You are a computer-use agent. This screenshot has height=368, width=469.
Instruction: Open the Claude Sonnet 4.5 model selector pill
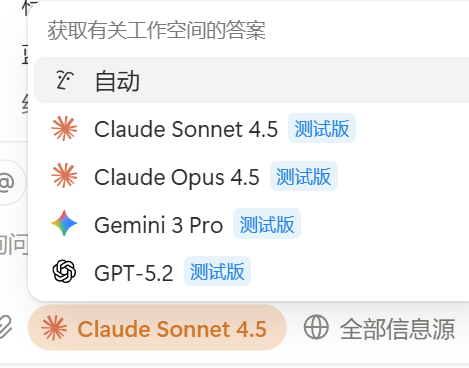[157, 328]
